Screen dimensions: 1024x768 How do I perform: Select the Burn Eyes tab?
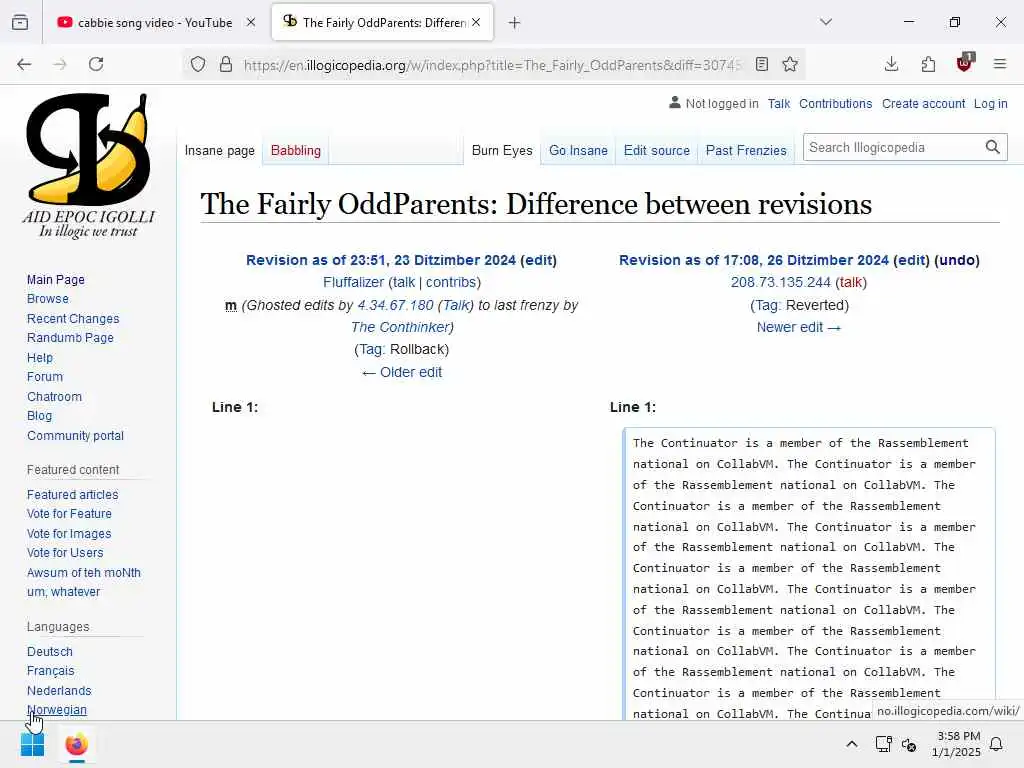(502, 150)
